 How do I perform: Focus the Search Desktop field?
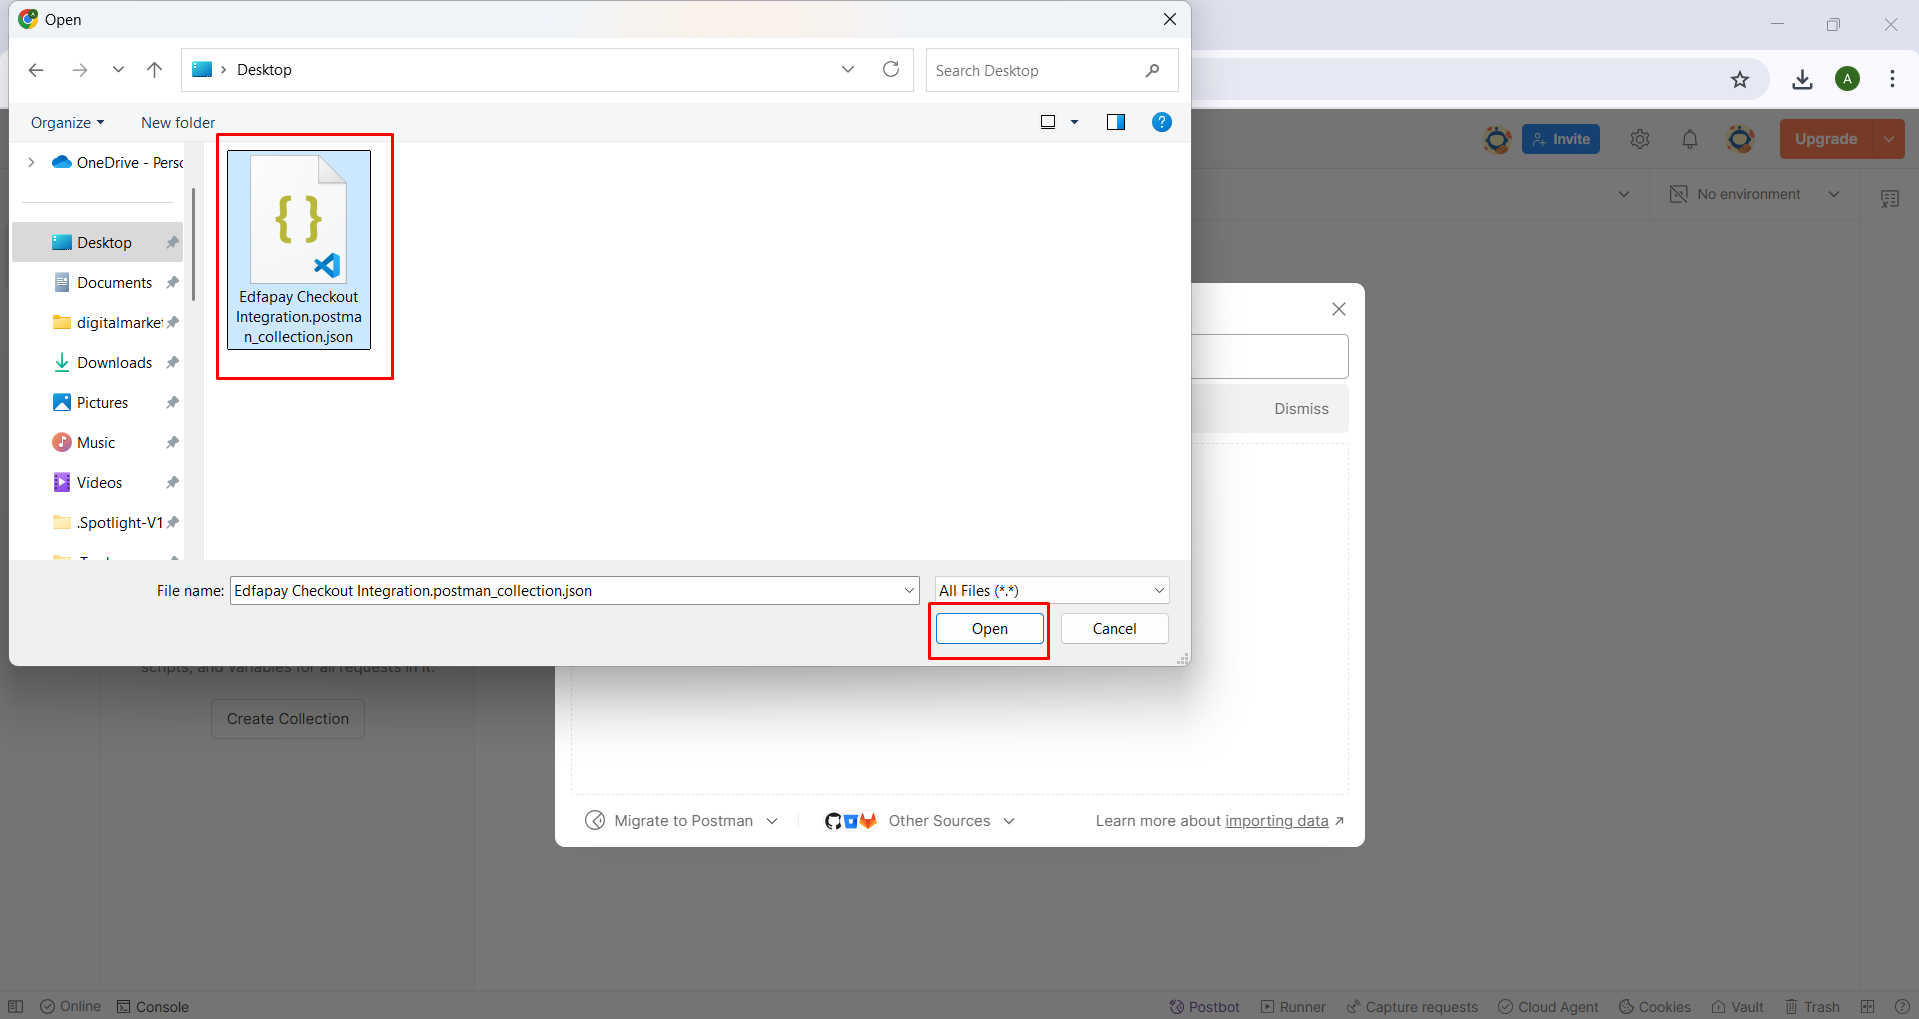1051,71
